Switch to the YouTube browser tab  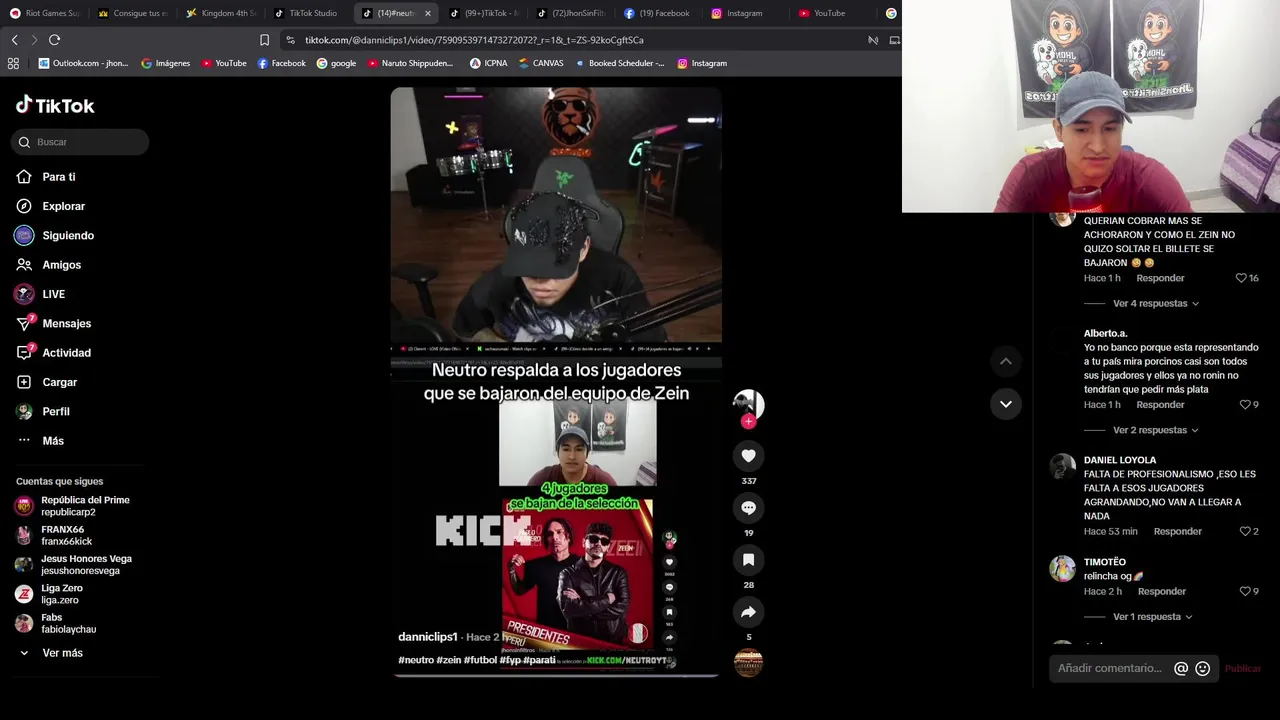(x=831, y=13)
